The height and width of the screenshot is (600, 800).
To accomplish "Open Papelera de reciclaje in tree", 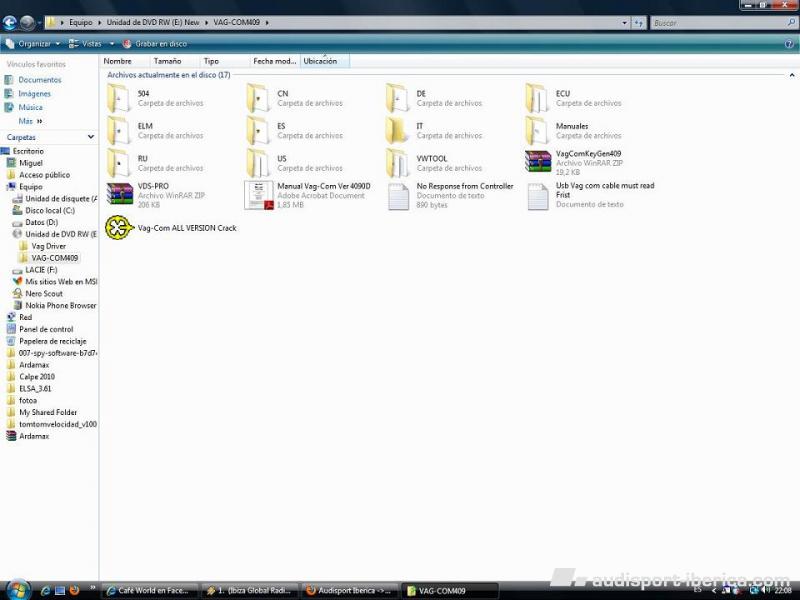I will point(47,341).
